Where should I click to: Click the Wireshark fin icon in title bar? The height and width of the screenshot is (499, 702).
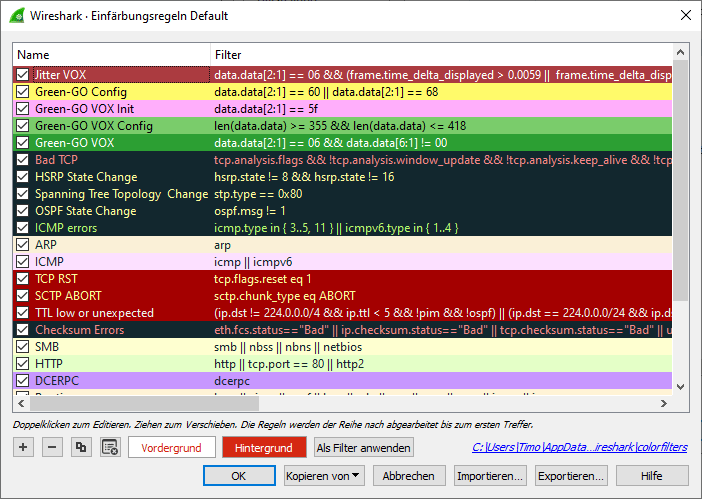(x=17, y=16)
